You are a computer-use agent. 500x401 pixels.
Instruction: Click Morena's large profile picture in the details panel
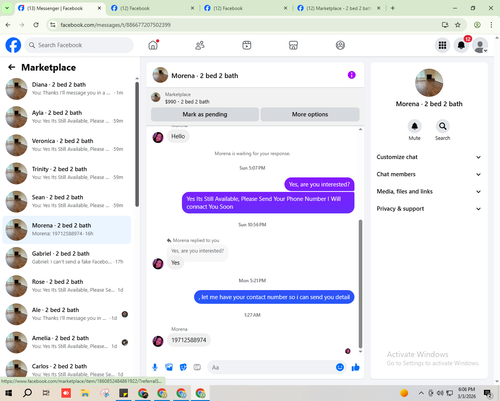pos(429,83)
